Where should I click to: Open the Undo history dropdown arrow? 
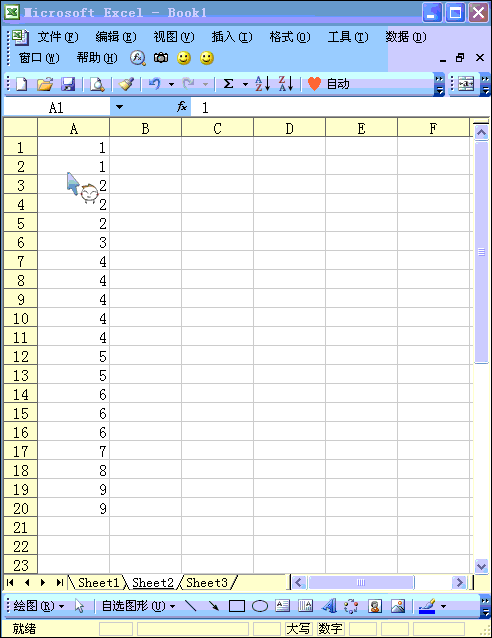pyautogui.click(x=171, y=84)
